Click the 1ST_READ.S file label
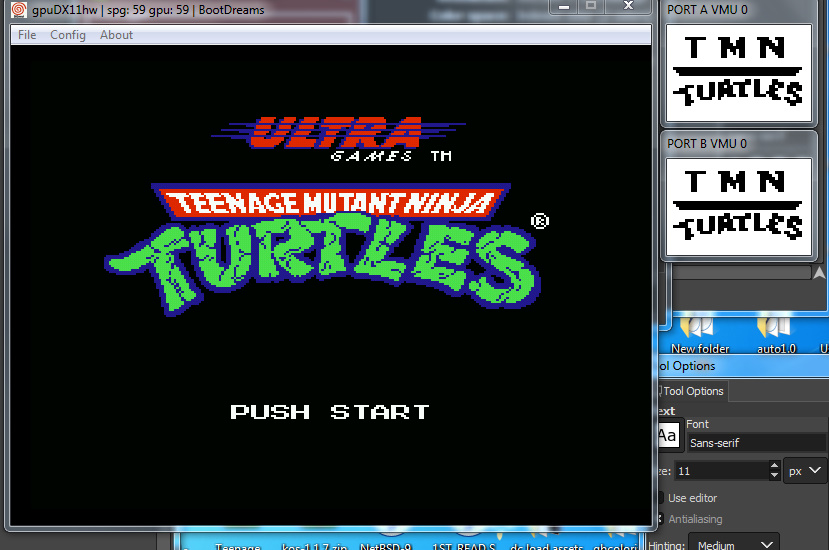Image resolution: width=829 pixels, height=550 pixels. pos(464,546)
